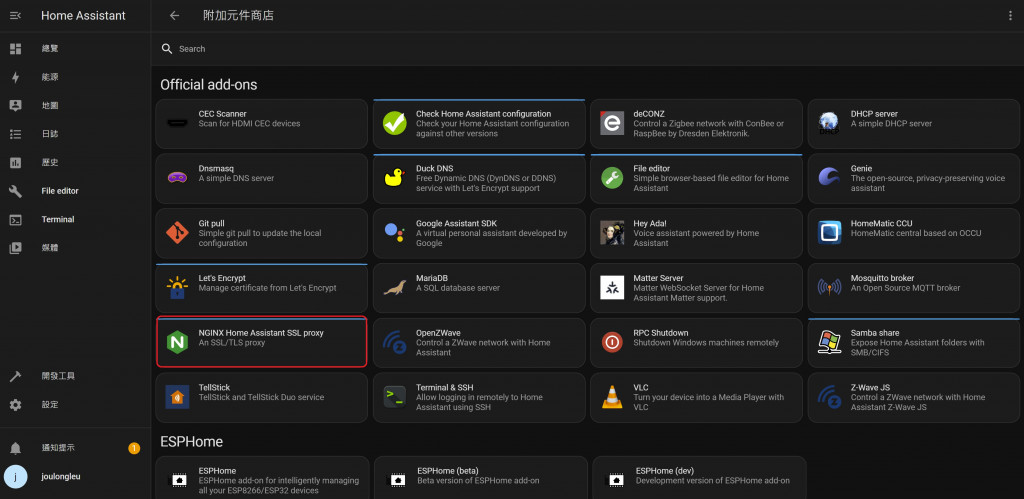Click the Dnsmasq mask icon
Screen dimensions: 1024x499
point(177,178)
